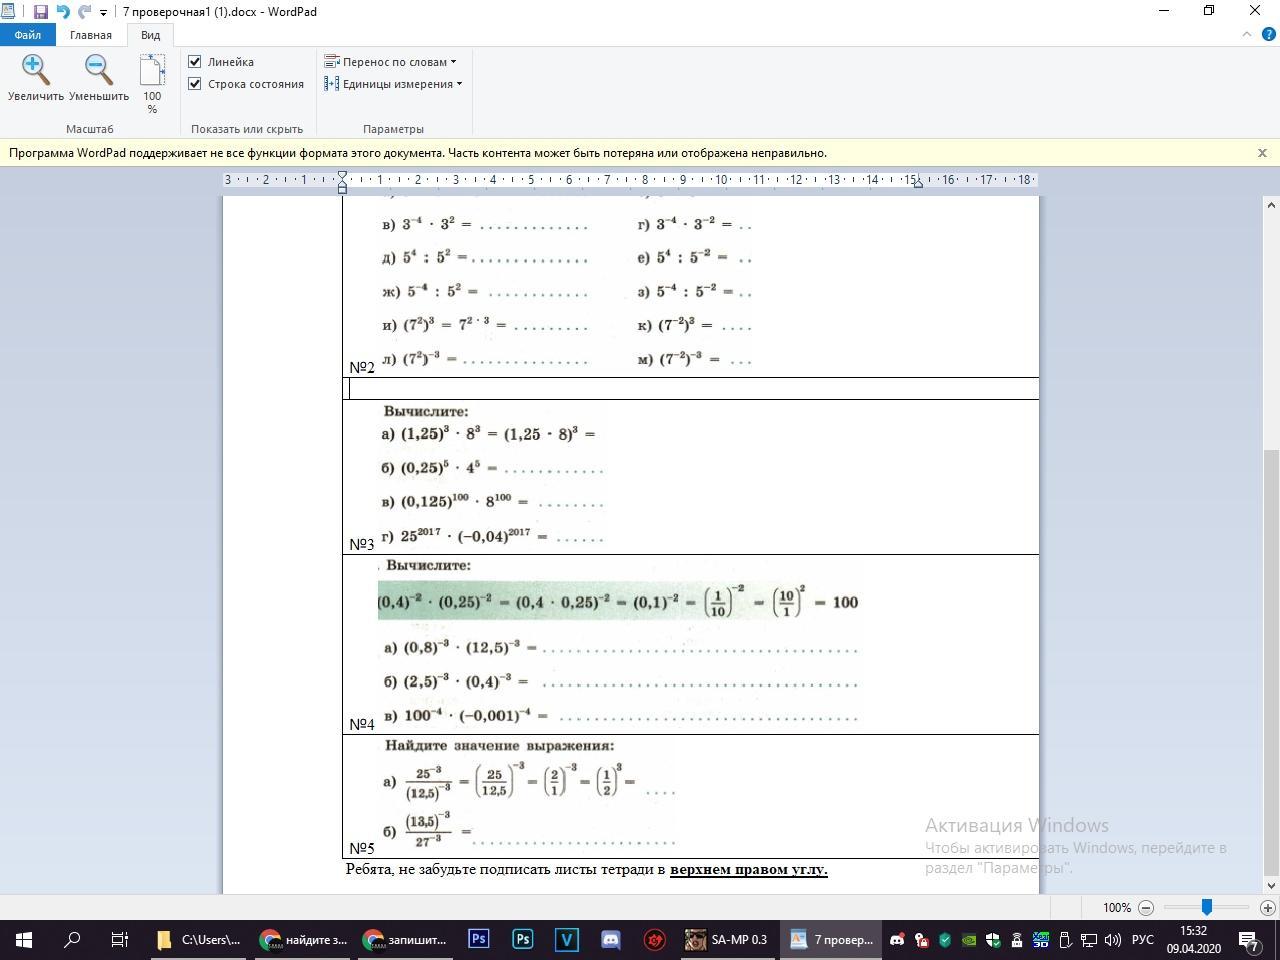
Task: Click the Undo arrow in title bar
Action: (x=63, y=12)
